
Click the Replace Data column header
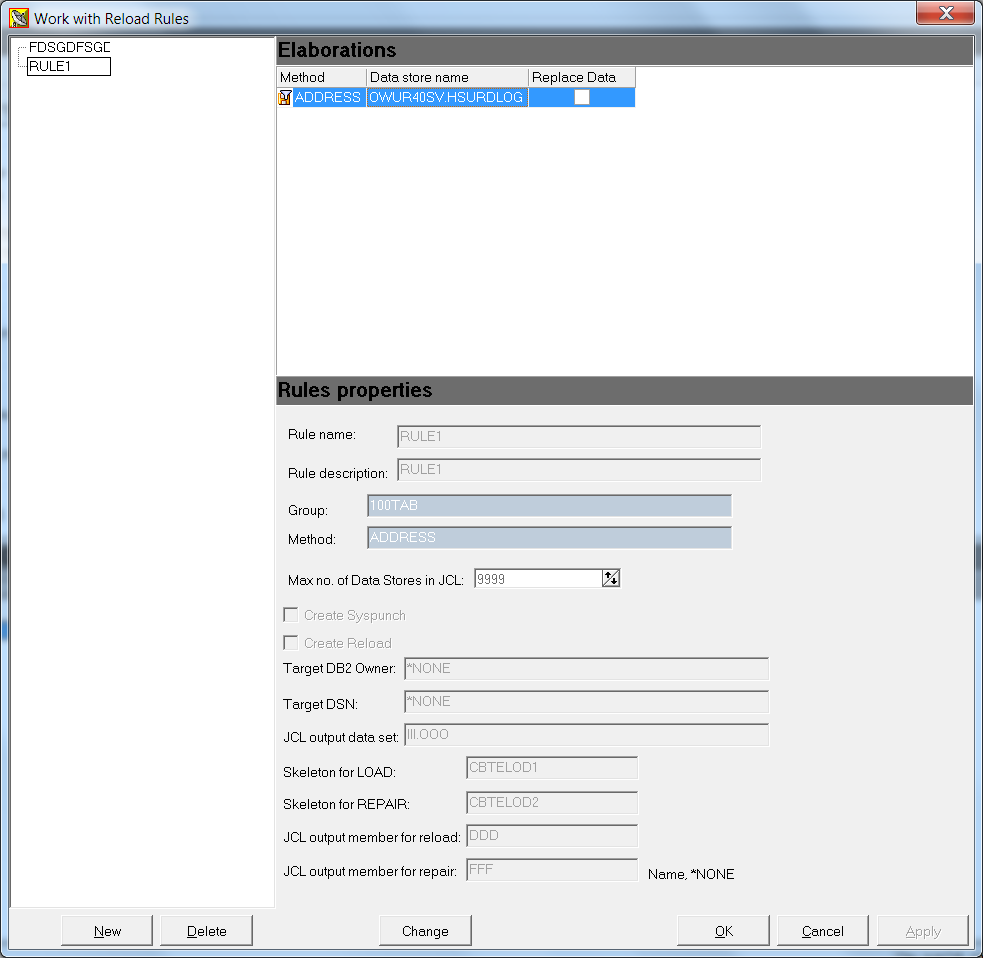pyautogui.click(x=580, y=76)
